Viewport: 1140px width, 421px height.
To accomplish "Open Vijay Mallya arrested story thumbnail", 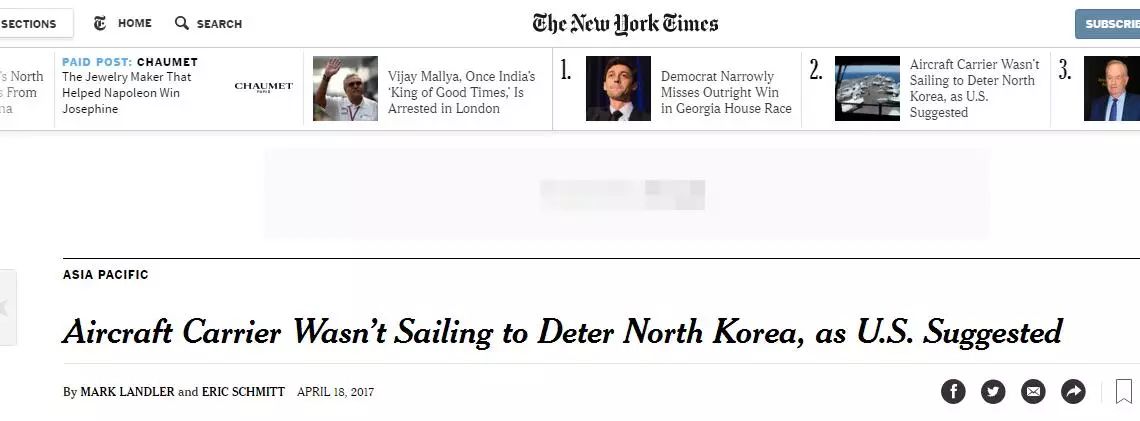I will coord(345,89).
